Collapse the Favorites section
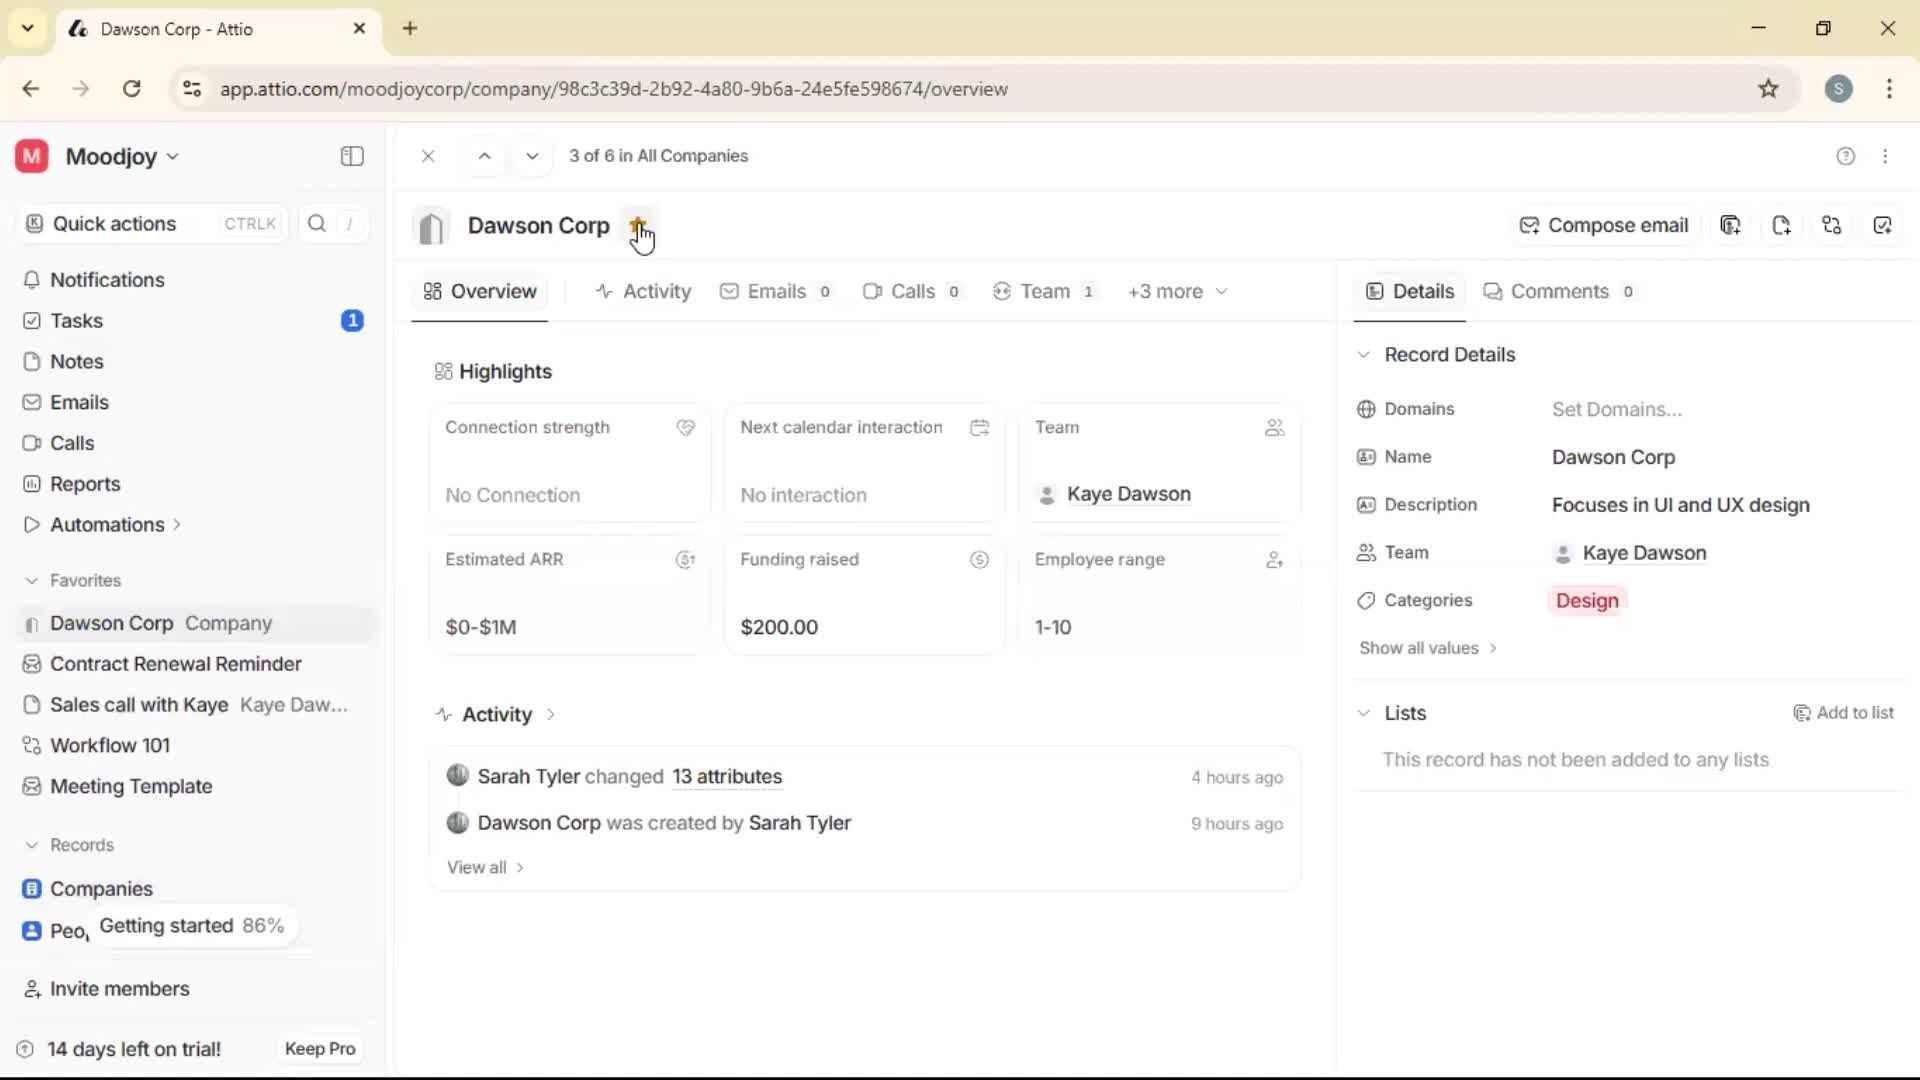 tap(31, 580)
